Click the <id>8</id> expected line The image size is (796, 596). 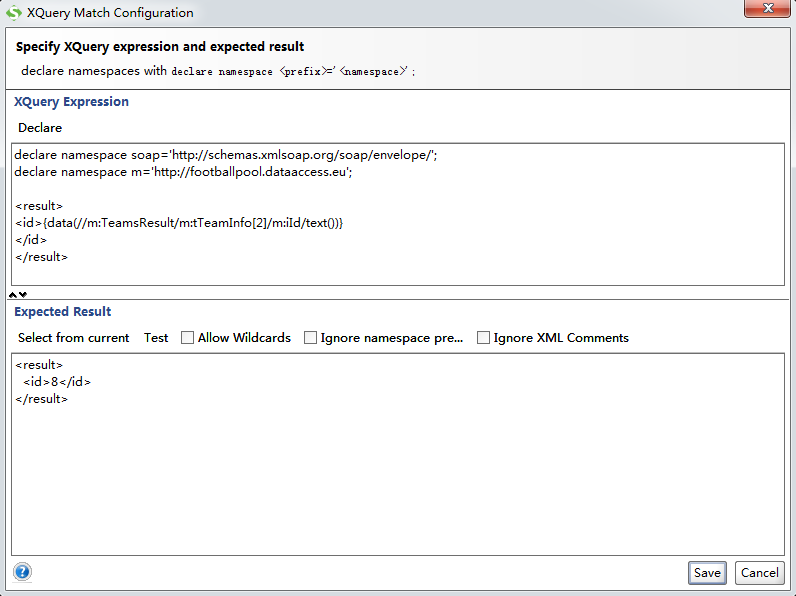coord(57,382)
